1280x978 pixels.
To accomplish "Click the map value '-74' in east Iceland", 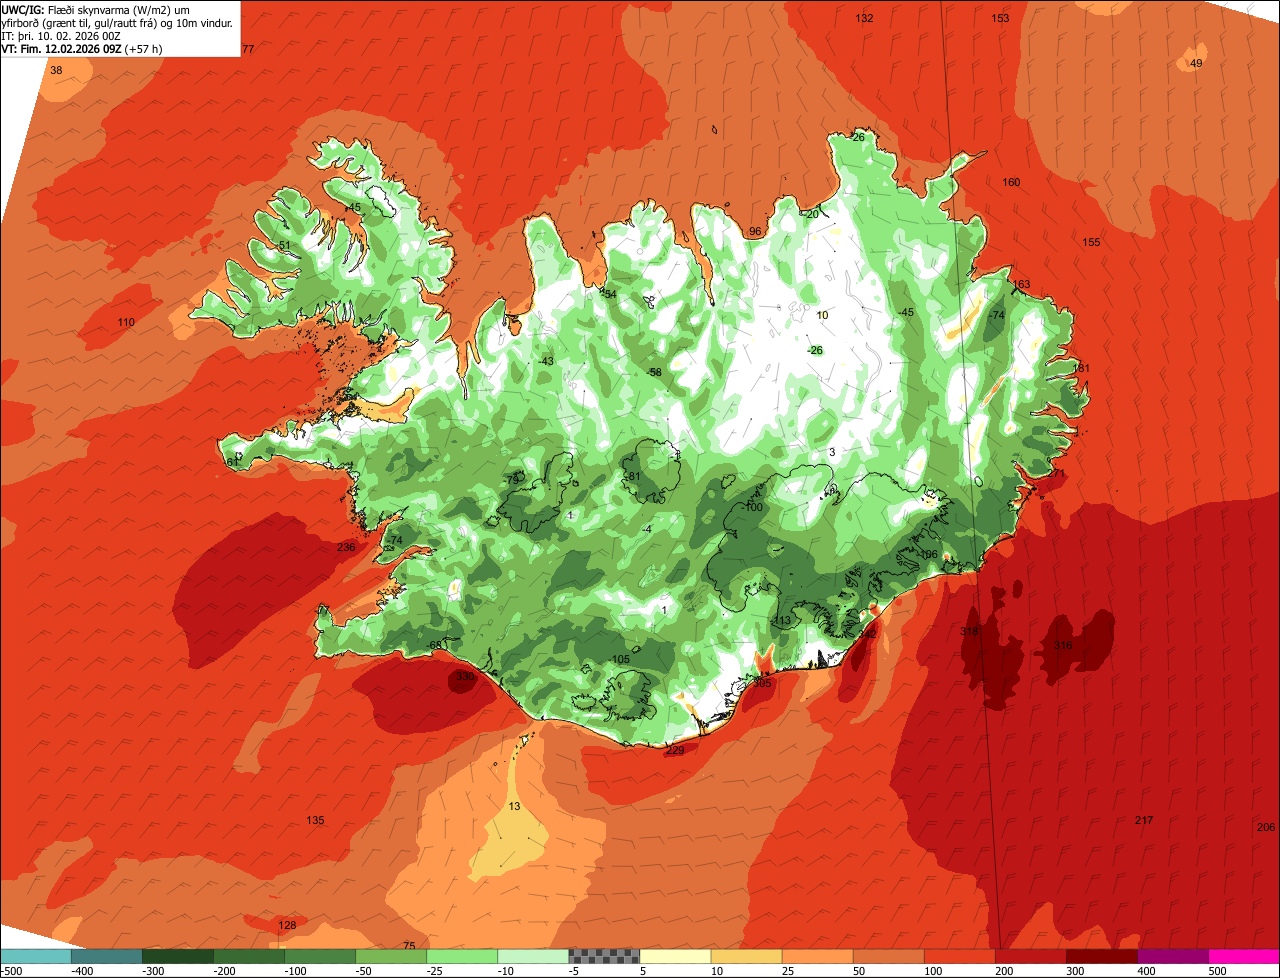I will click(x=995, y=315).
